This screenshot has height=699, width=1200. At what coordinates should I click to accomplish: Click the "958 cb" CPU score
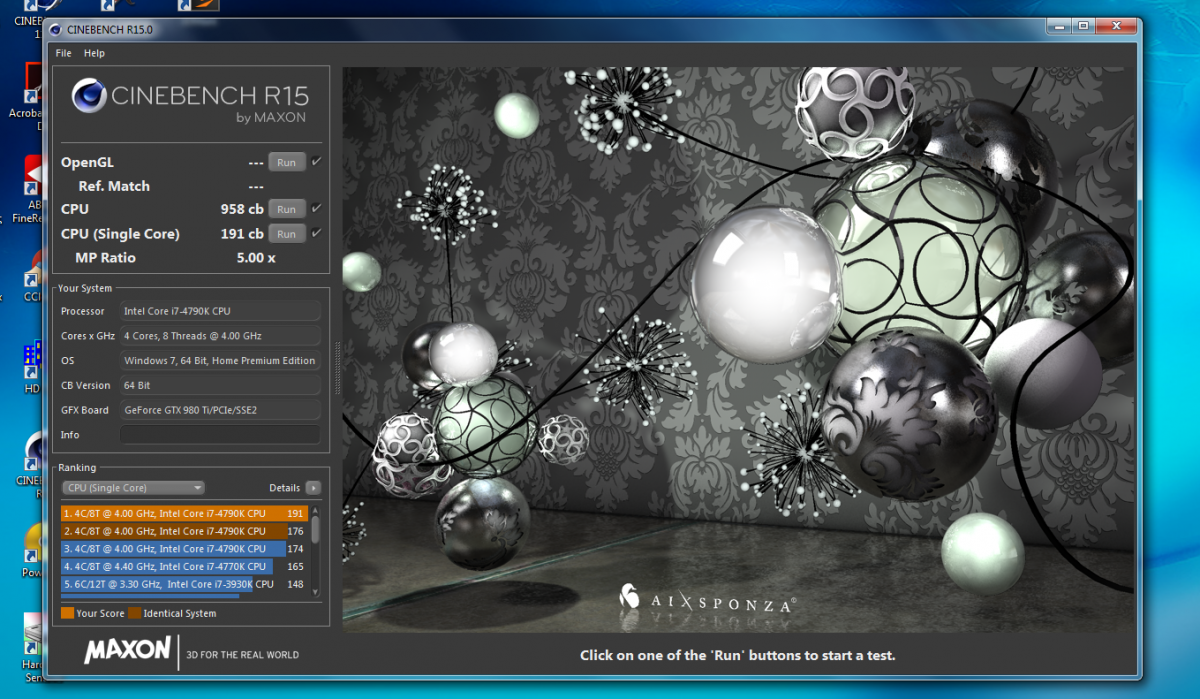coord(242,209)
